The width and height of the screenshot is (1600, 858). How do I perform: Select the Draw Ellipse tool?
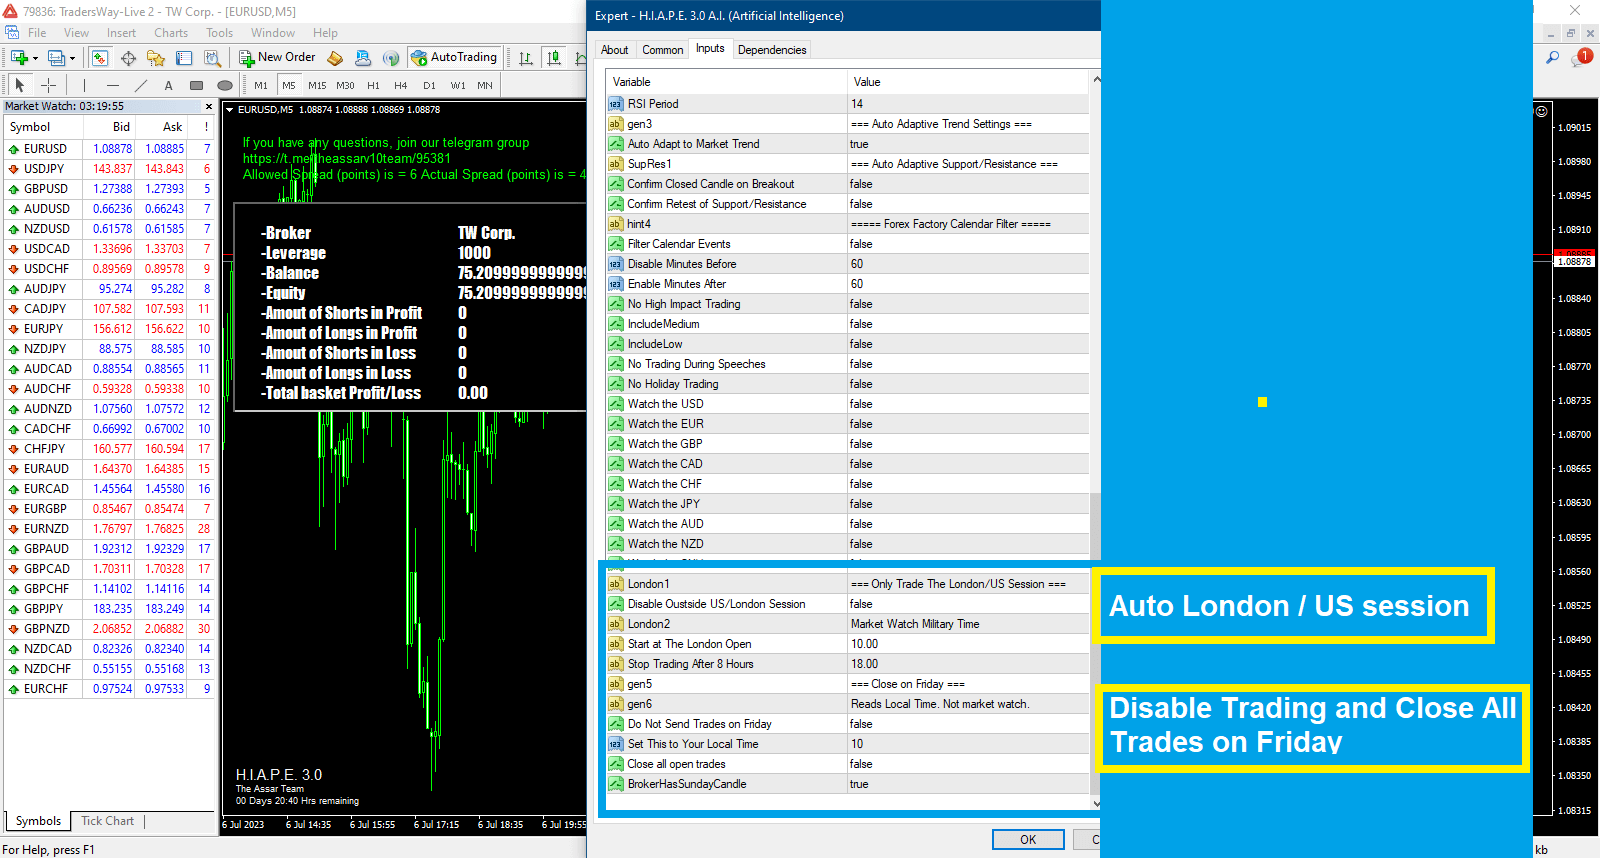[225, 86]
